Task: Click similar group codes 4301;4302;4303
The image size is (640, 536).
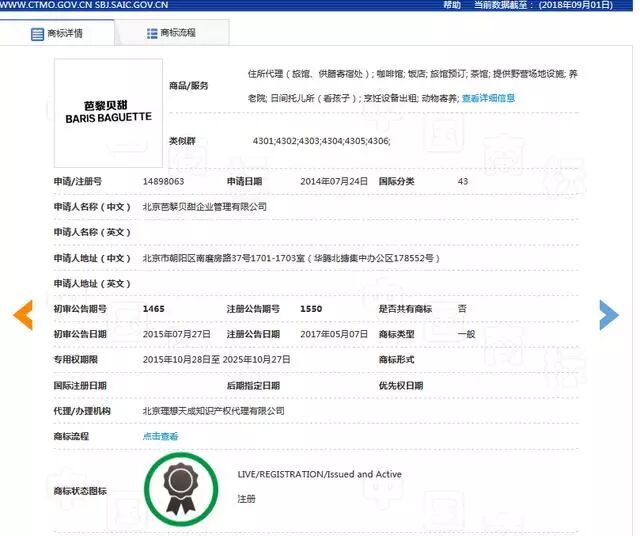Action: pos(286,141)
